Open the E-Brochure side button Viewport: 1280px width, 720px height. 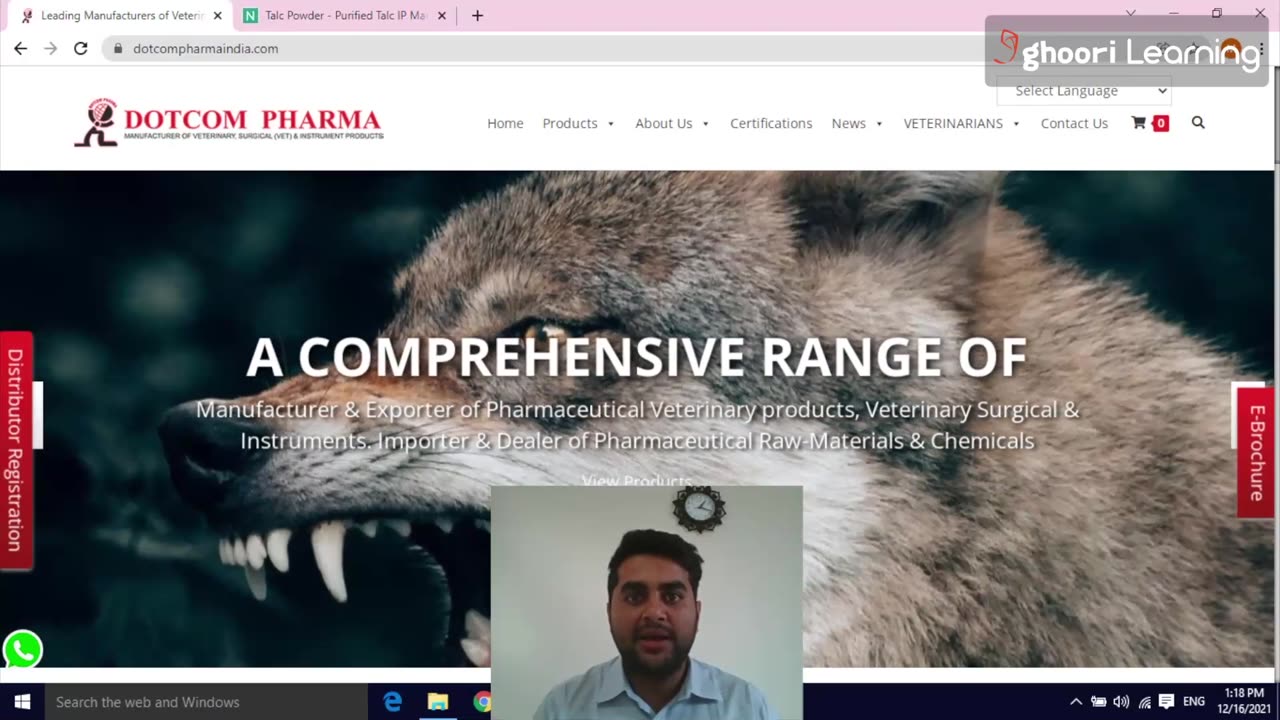click(x=1256, y=452)
